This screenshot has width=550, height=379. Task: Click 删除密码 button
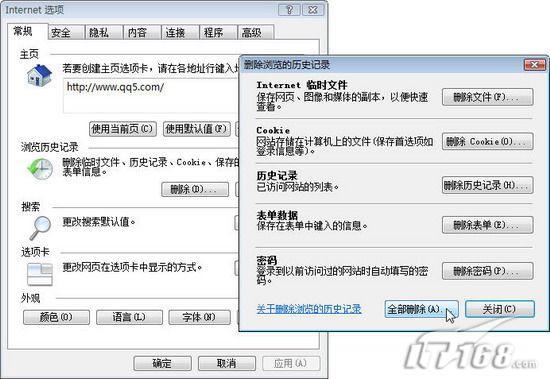(x=488, y=271)
